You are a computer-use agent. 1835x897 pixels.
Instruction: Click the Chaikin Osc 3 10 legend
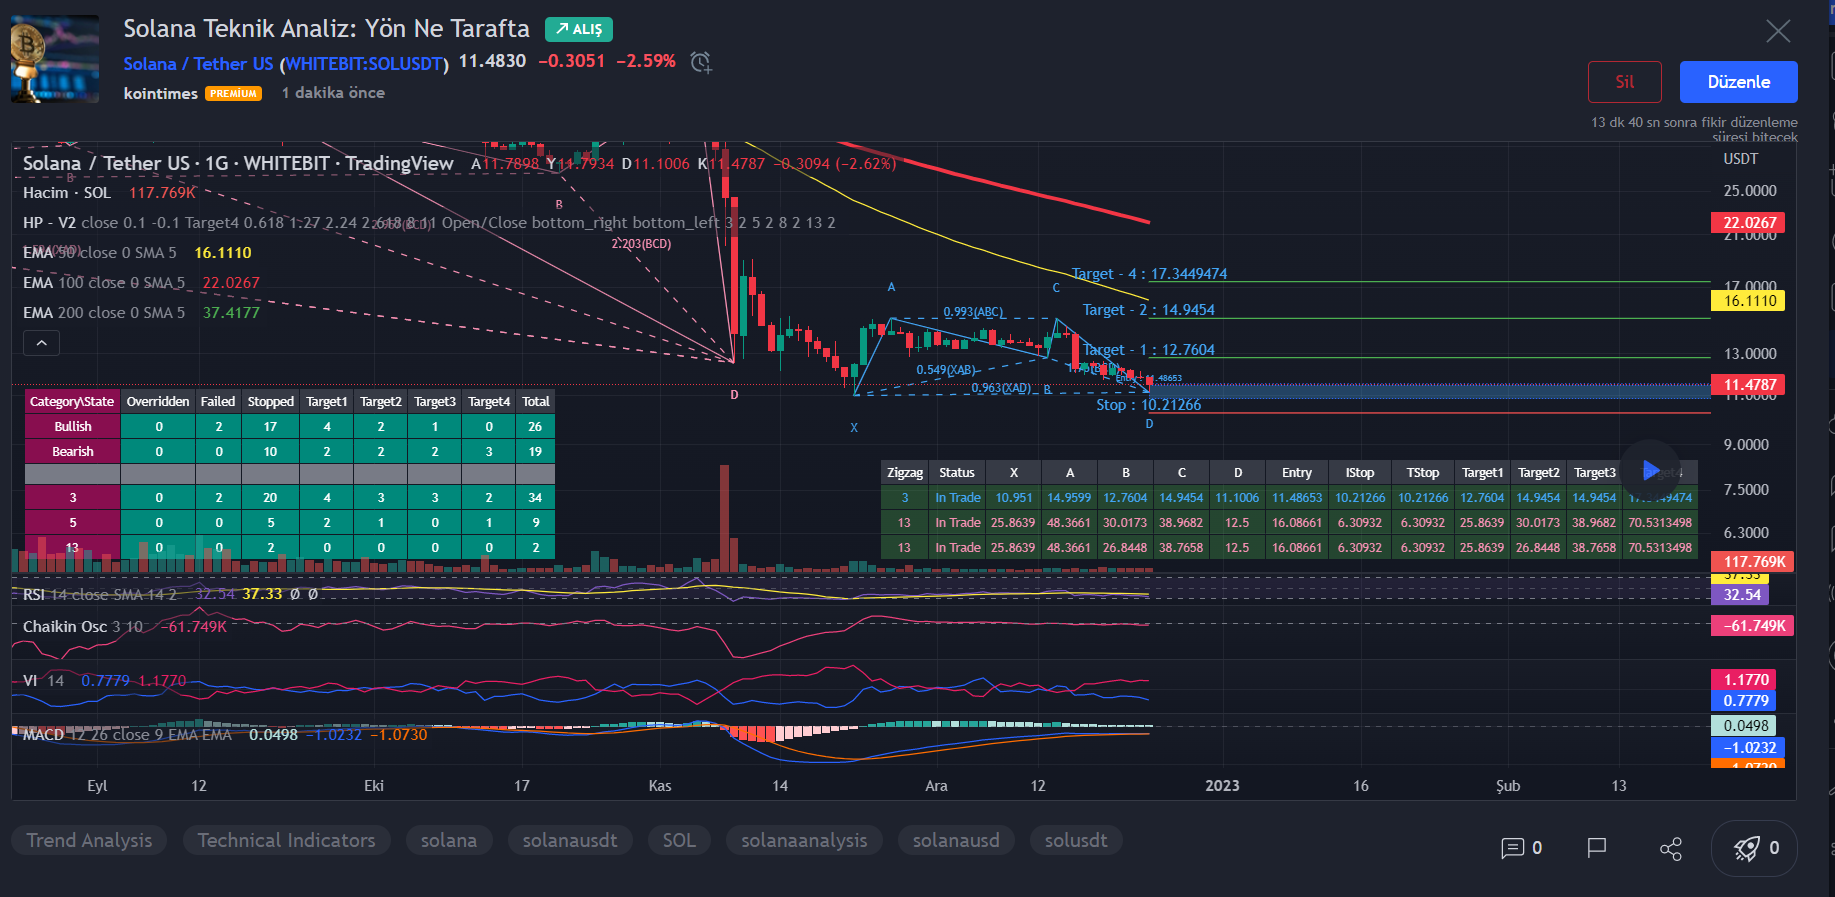(125, 627)
